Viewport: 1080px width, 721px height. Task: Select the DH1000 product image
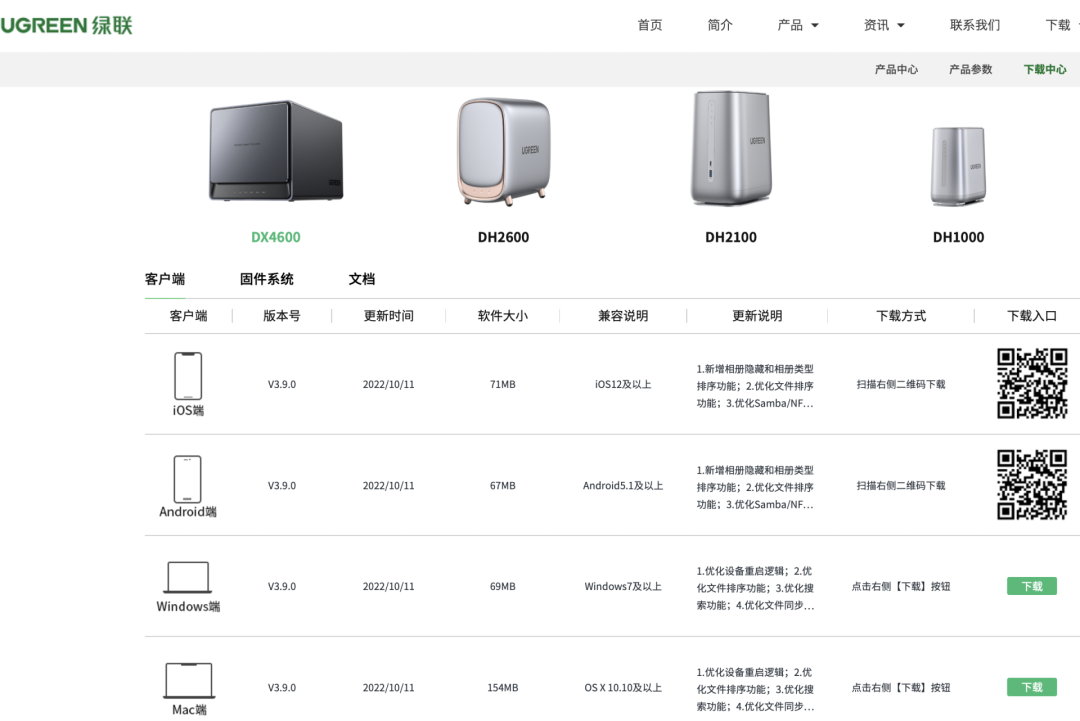pyautogui.click(x=958, y=165)
